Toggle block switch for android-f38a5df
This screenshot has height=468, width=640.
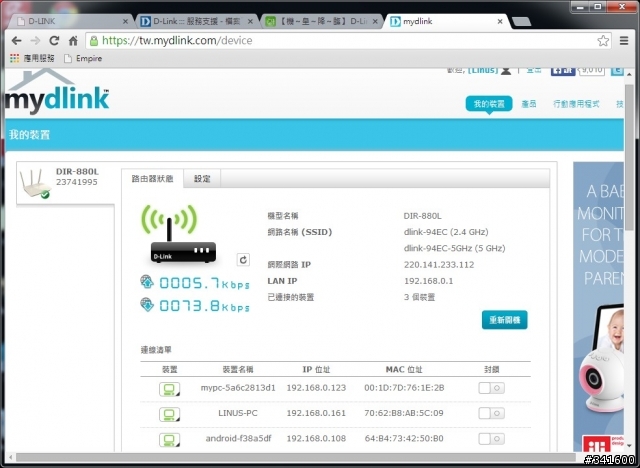491,439
